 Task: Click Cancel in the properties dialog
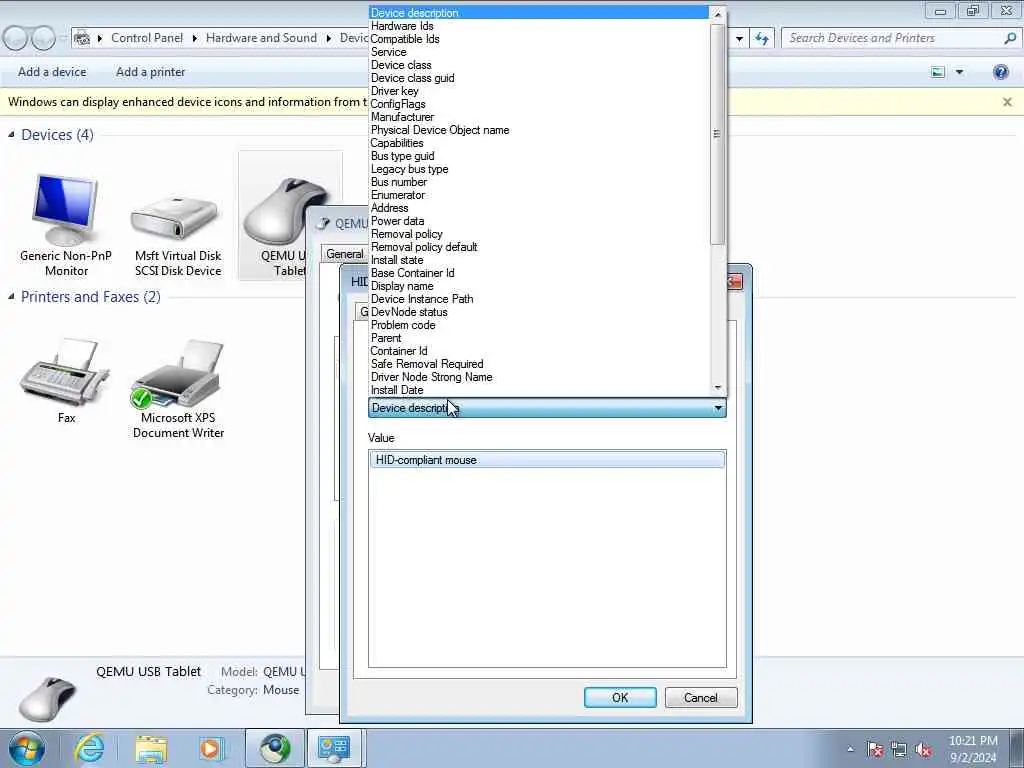pyautogui.click(x=701, y=697)
